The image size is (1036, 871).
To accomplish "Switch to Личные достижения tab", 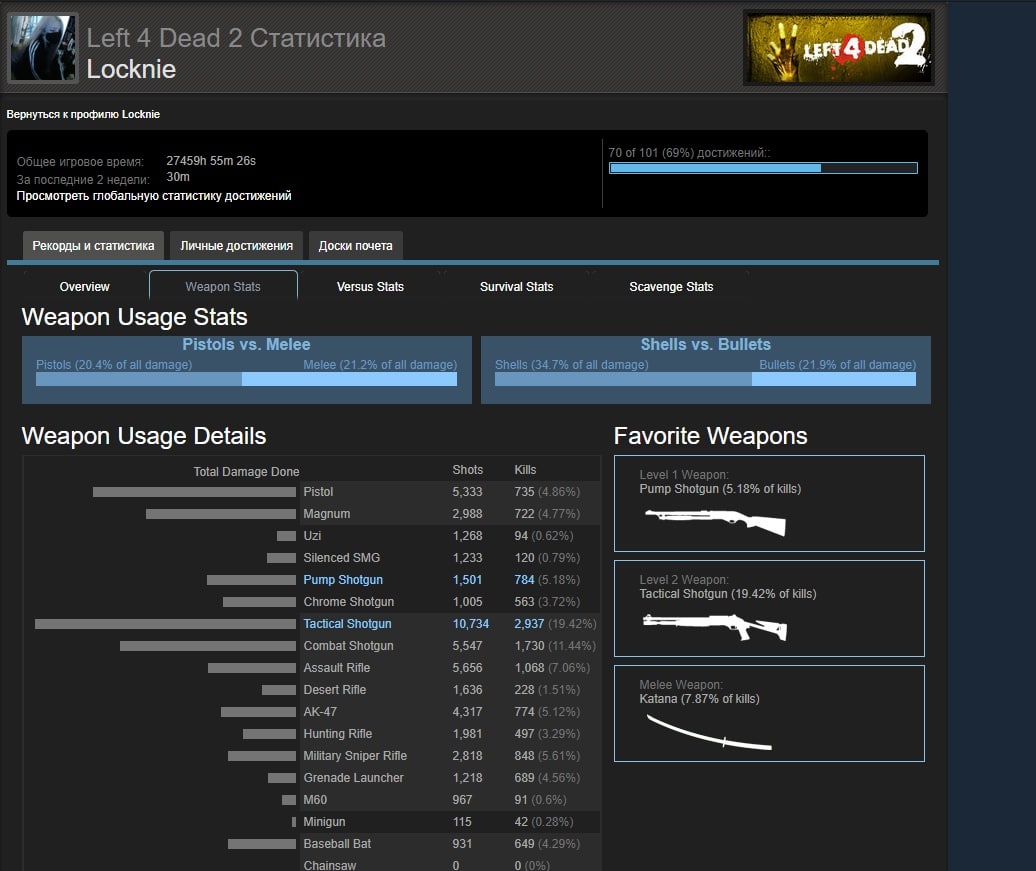I will (237, 246).
